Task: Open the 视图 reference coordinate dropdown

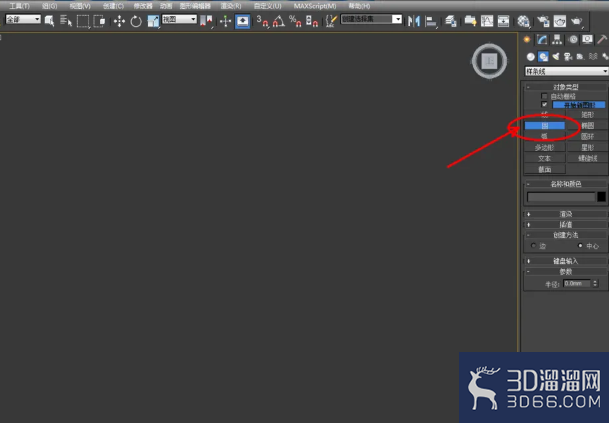Action: (x=179, y=19)
